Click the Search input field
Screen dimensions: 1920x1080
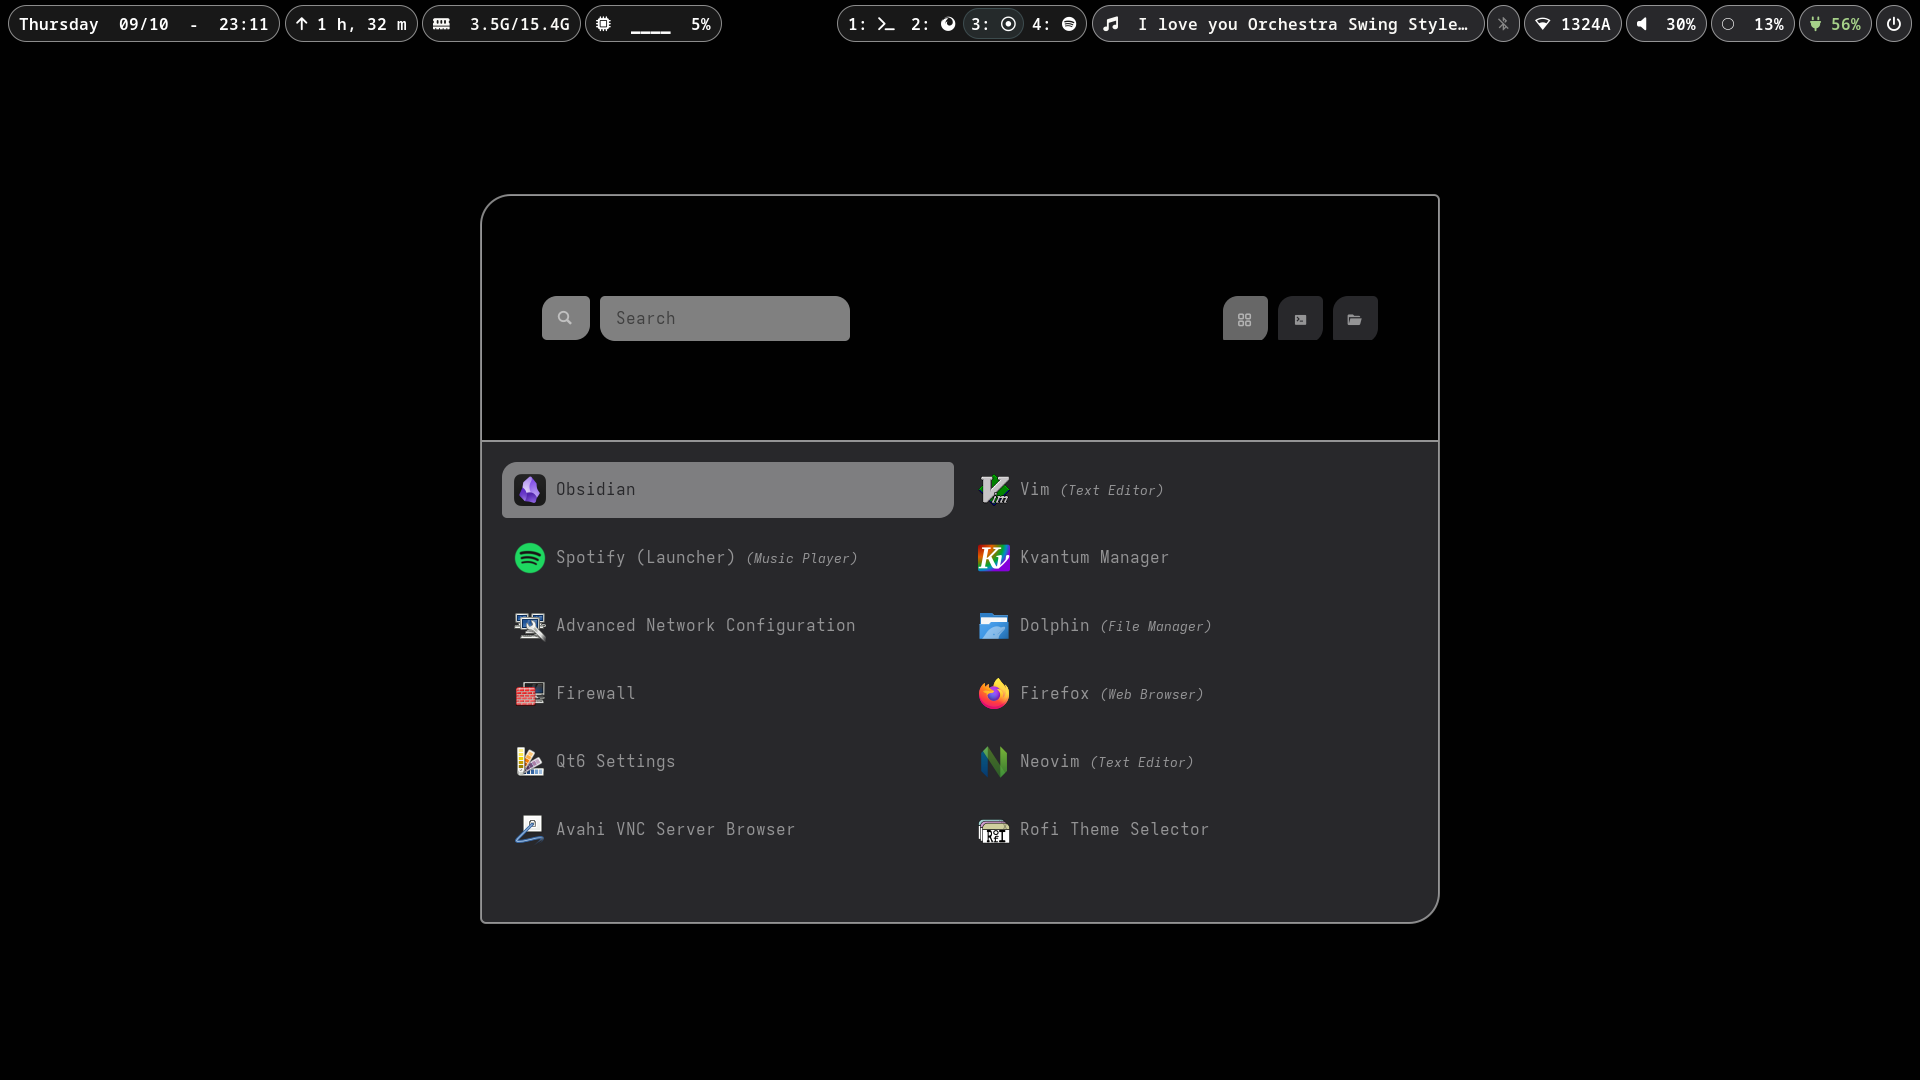pyautogui.click(x=725, y=319)
